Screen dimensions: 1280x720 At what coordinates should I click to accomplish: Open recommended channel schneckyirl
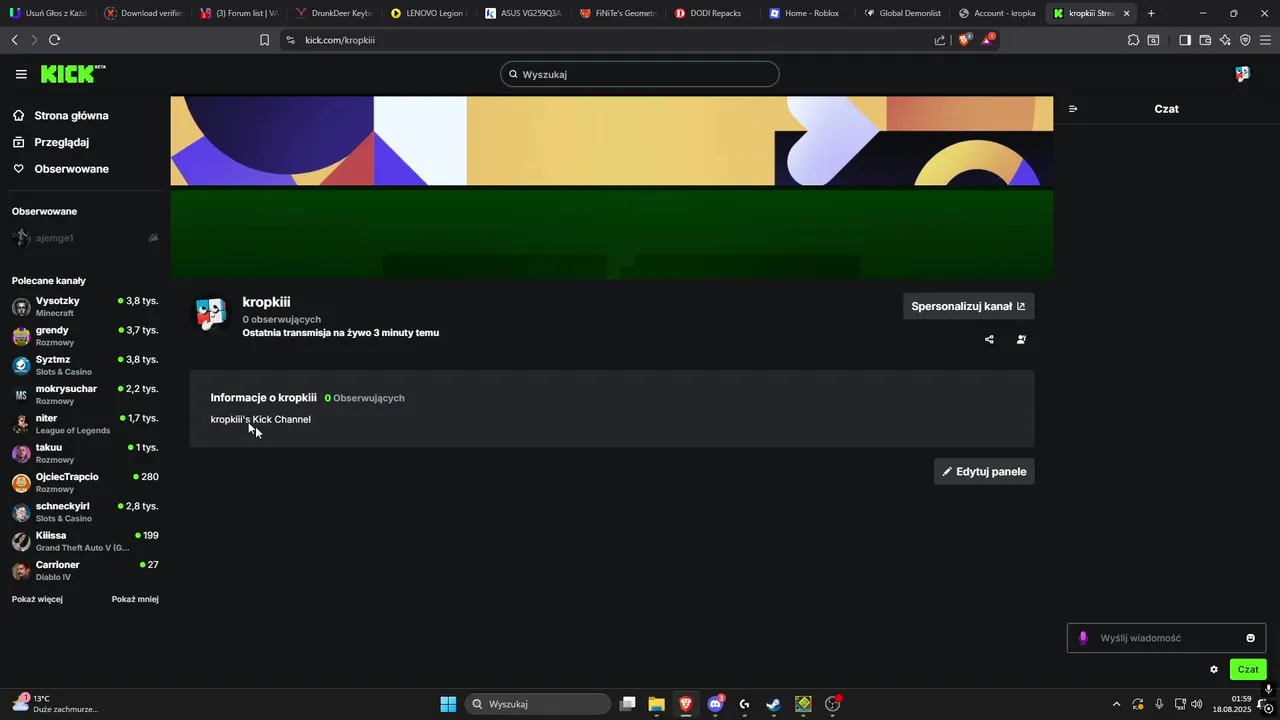click(x=85, y=512)
